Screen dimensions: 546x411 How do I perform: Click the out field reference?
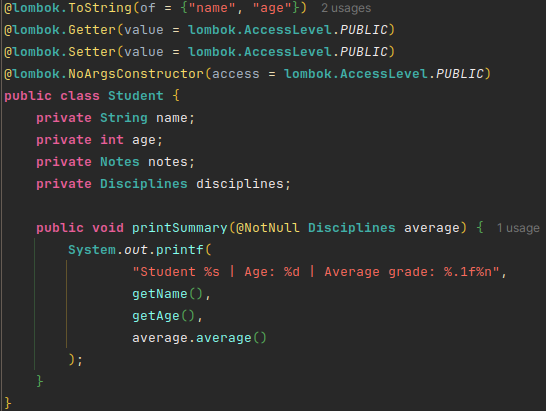(x=136, y=250)
